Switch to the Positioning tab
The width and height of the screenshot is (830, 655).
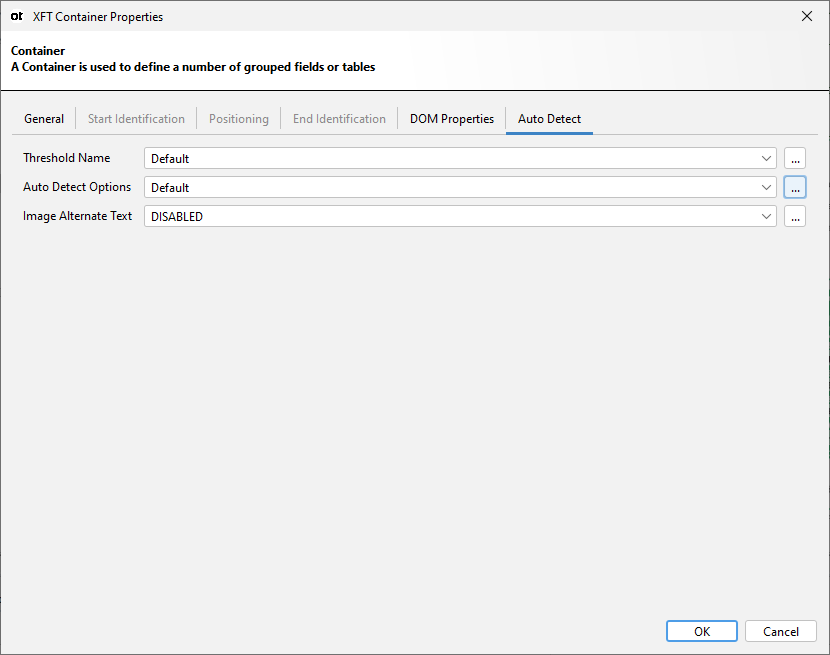238,118
